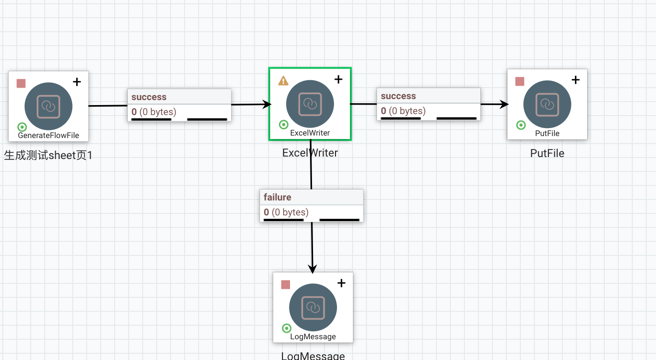The image size is (656, 360).
Task: Click the plus sign on LogMessage node
Action: (x=341, y=283)
